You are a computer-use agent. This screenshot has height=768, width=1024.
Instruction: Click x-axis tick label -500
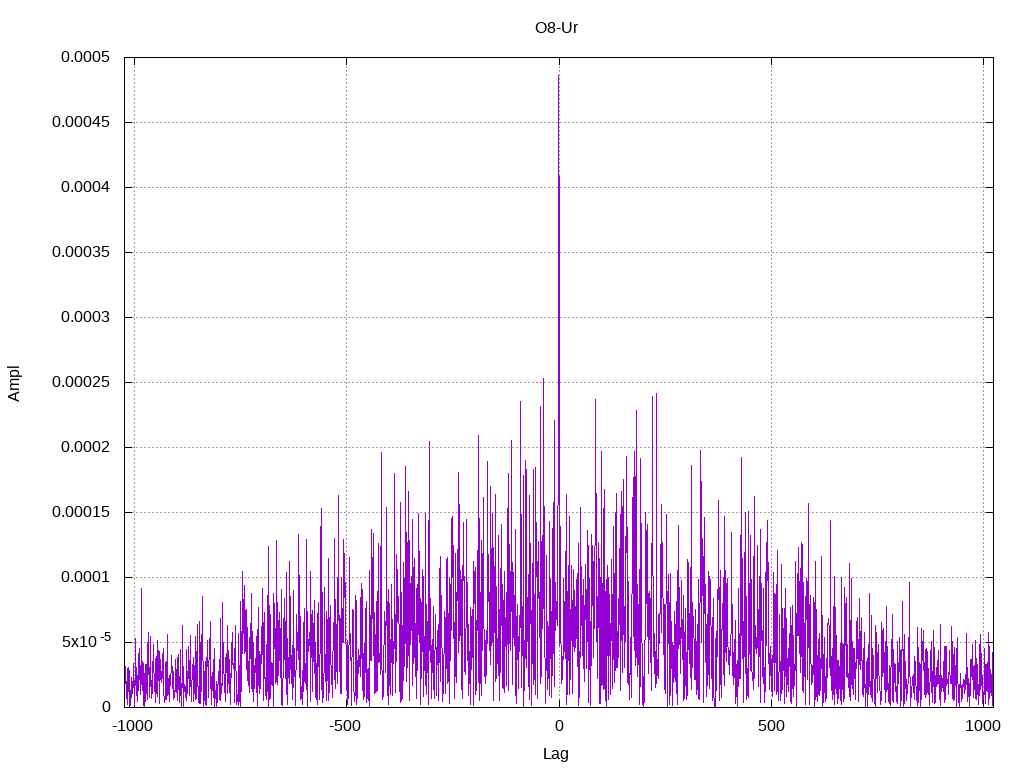coord(345,726)
